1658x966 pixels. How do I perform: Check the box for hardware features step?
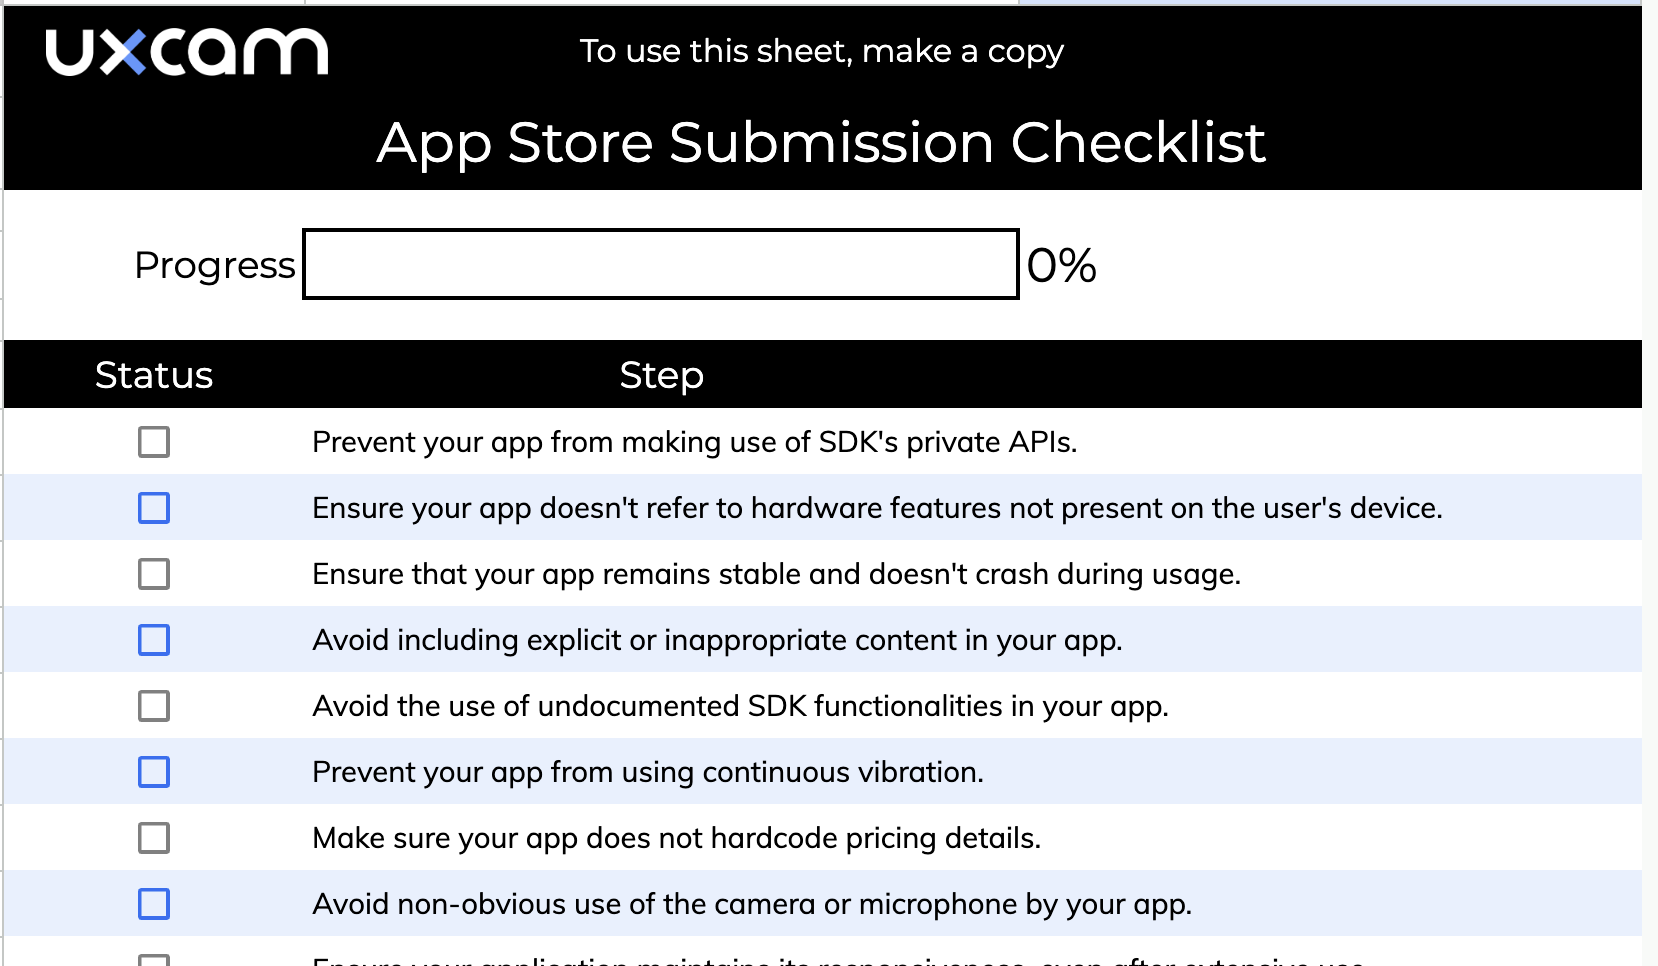(152, 508)
